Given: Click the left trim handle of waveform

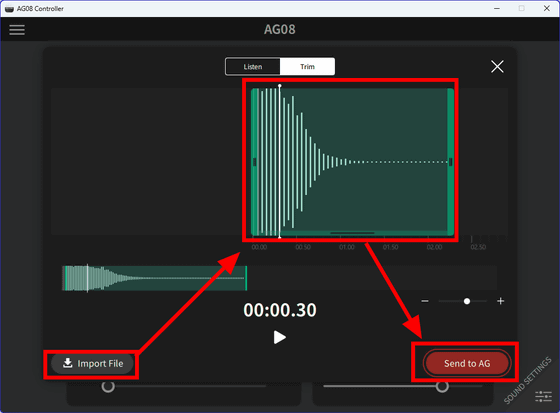Looking at the screenshot, I should click(255, 162).
